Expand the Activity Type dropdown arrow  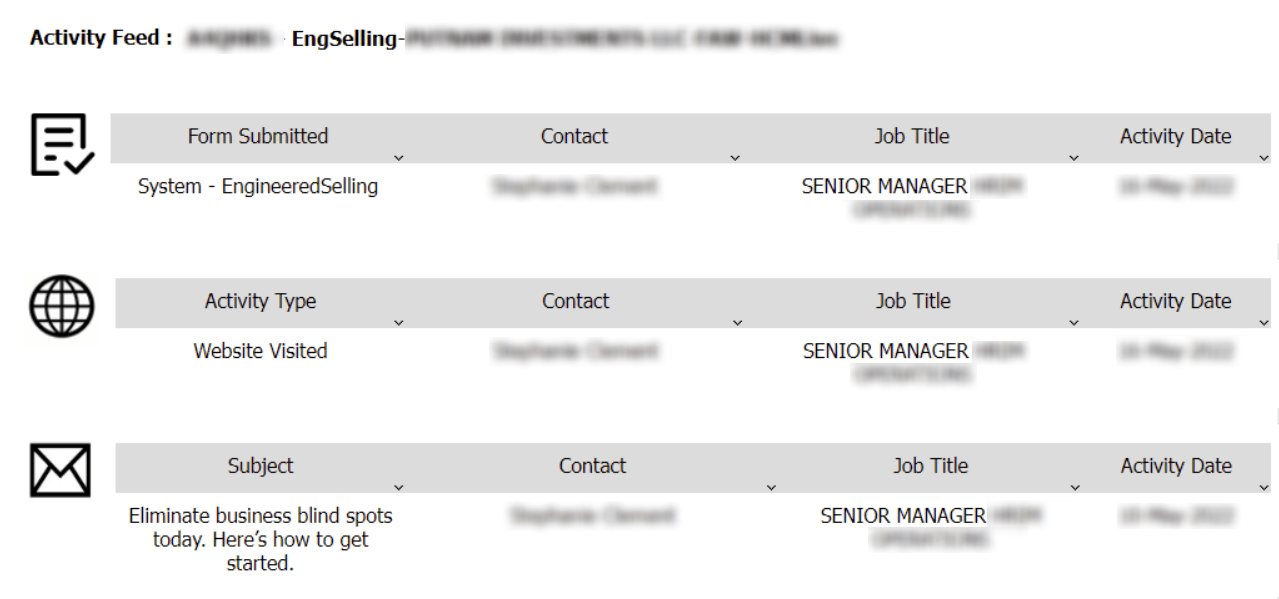(x=397, y=322)
